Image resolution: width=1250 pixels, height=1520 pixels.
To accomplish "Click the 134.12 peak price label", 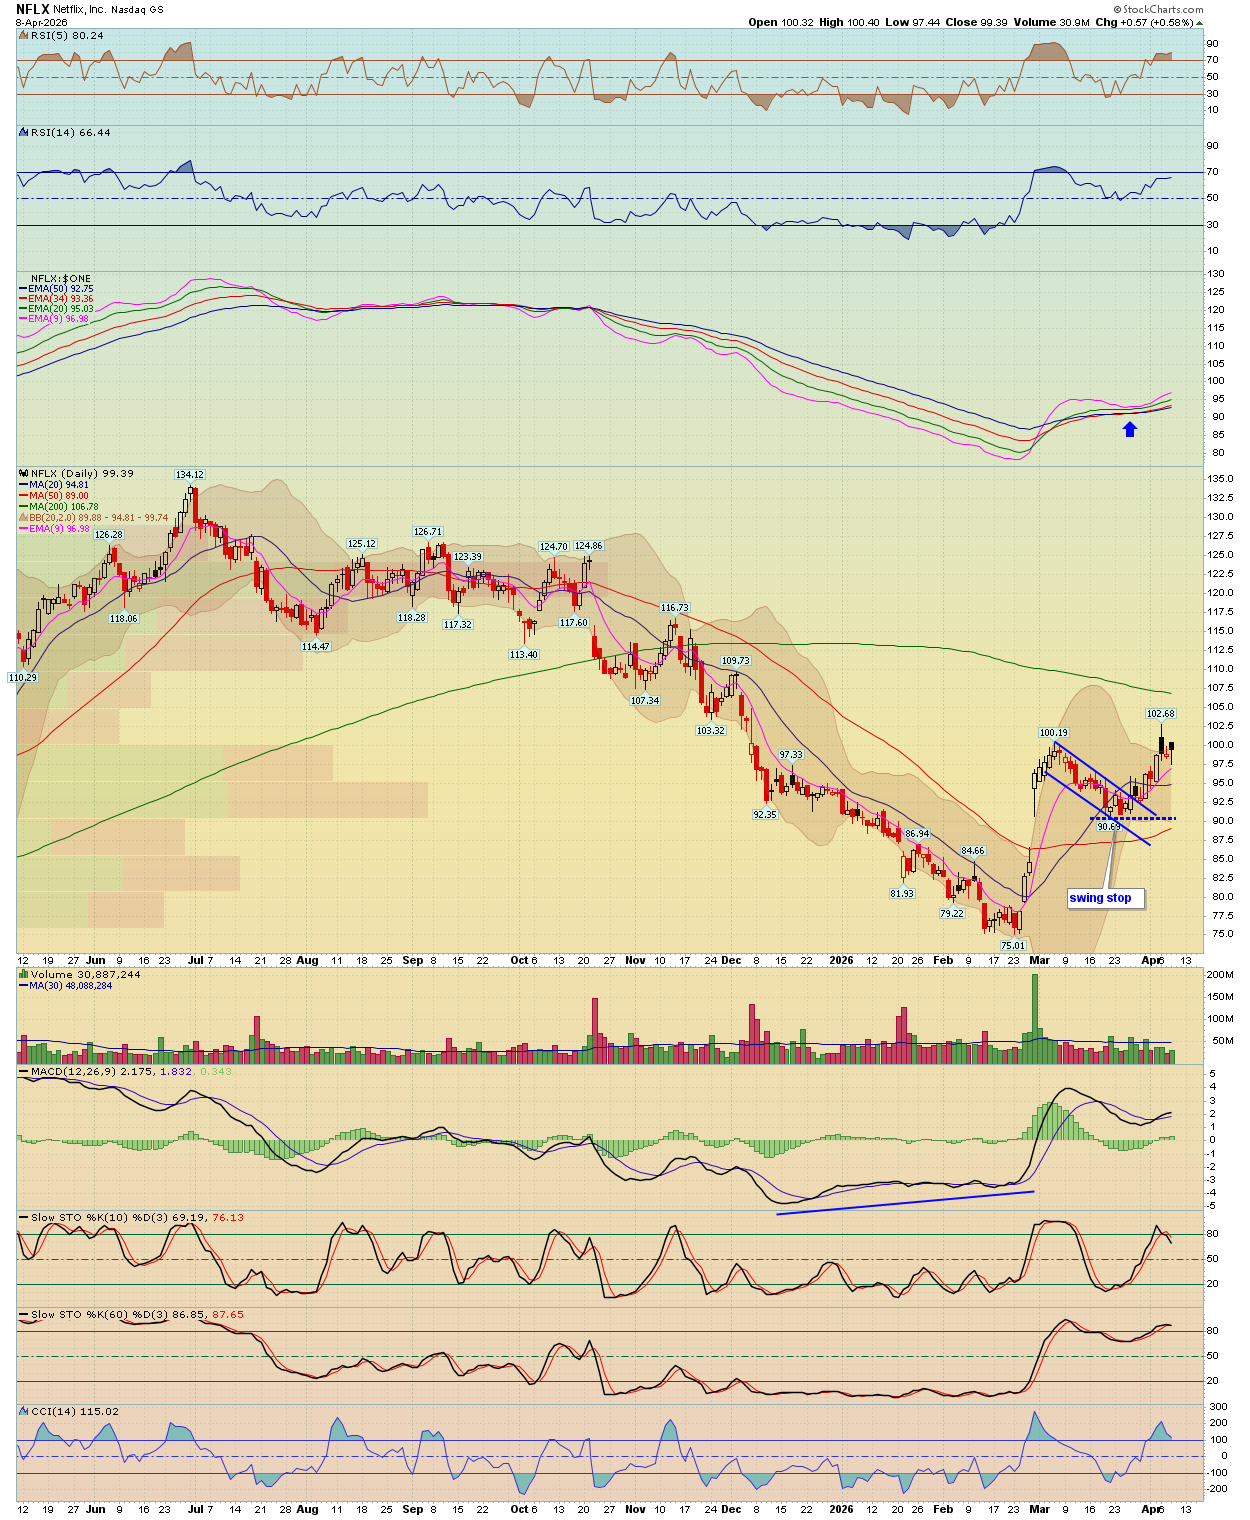I will 190,475.
